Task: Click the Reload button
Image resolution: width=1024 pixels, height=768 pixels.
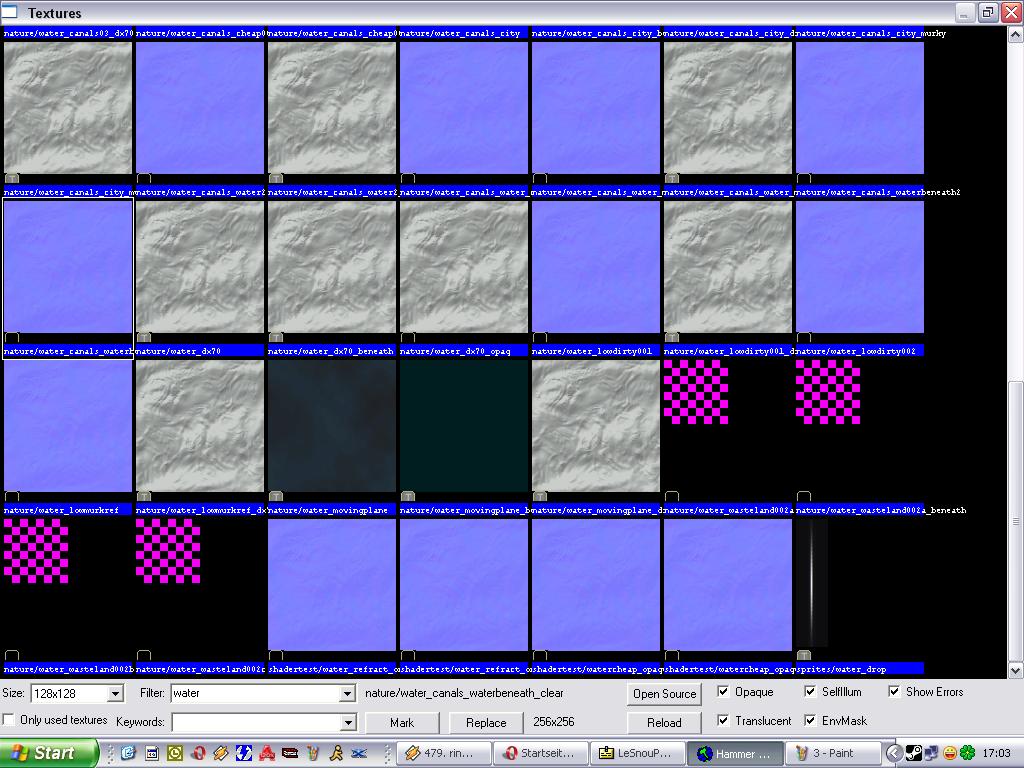Action: pos(664,722)
